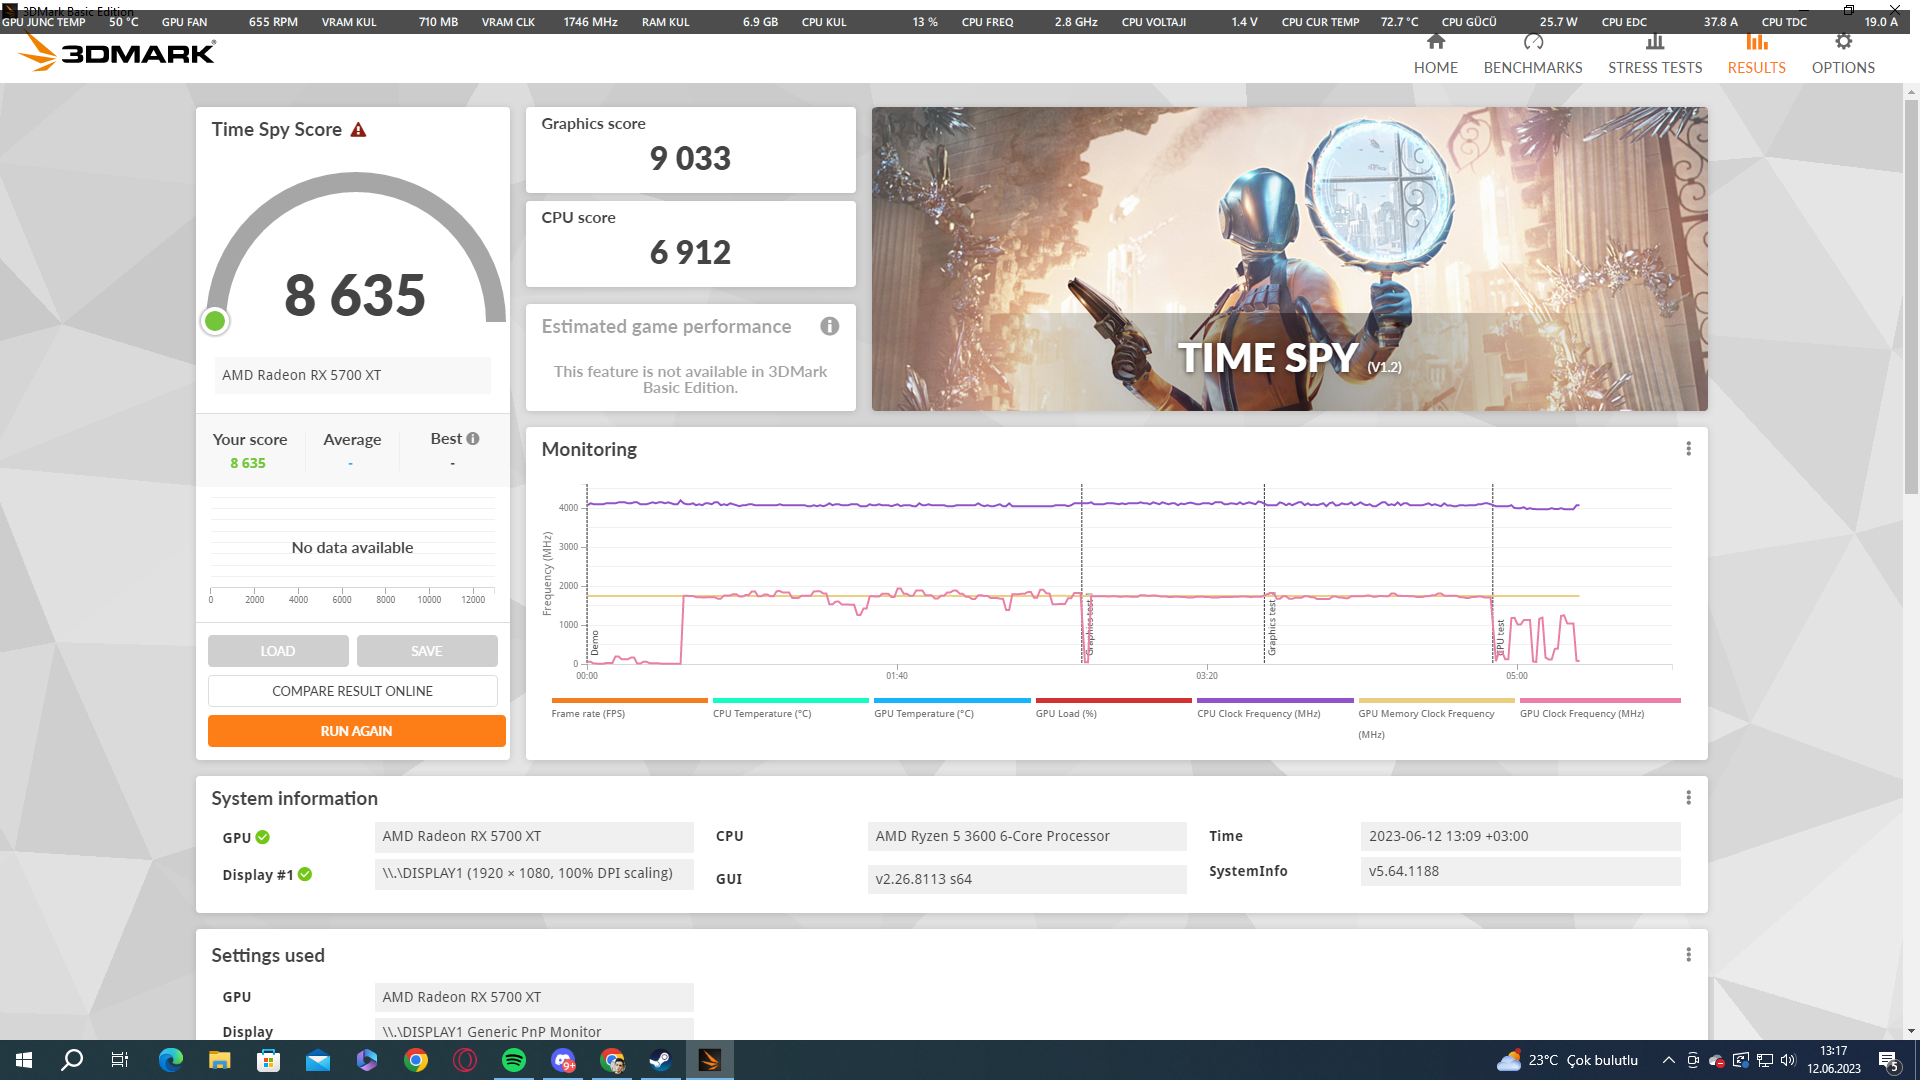Open Stress Tests via the bar icon

[1654, 43]
